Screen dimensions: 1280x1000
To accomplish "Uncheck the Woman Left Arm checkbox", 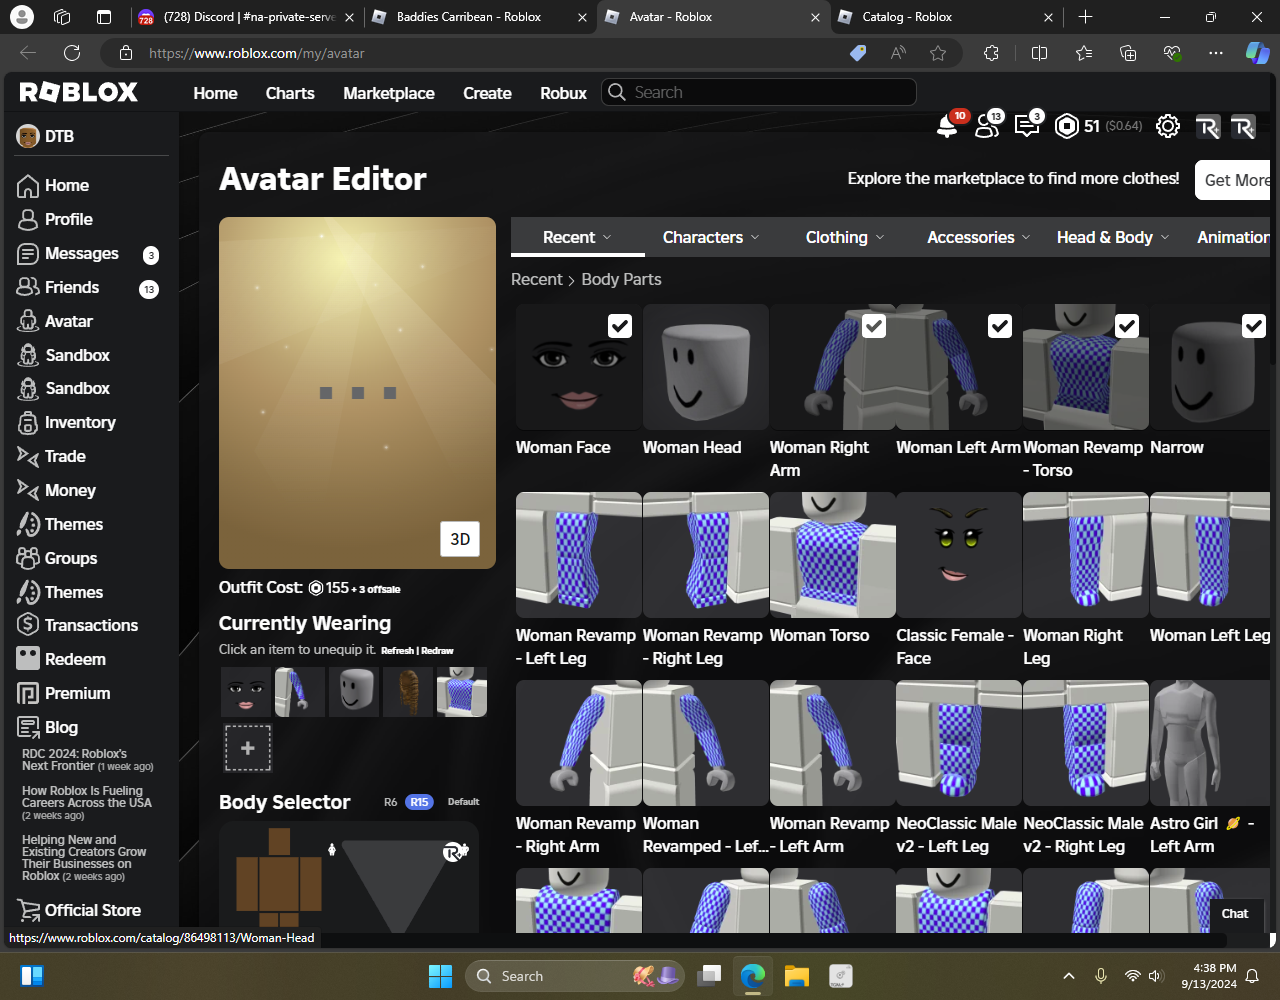I will pyautogui.click(x=1000, y=326).
